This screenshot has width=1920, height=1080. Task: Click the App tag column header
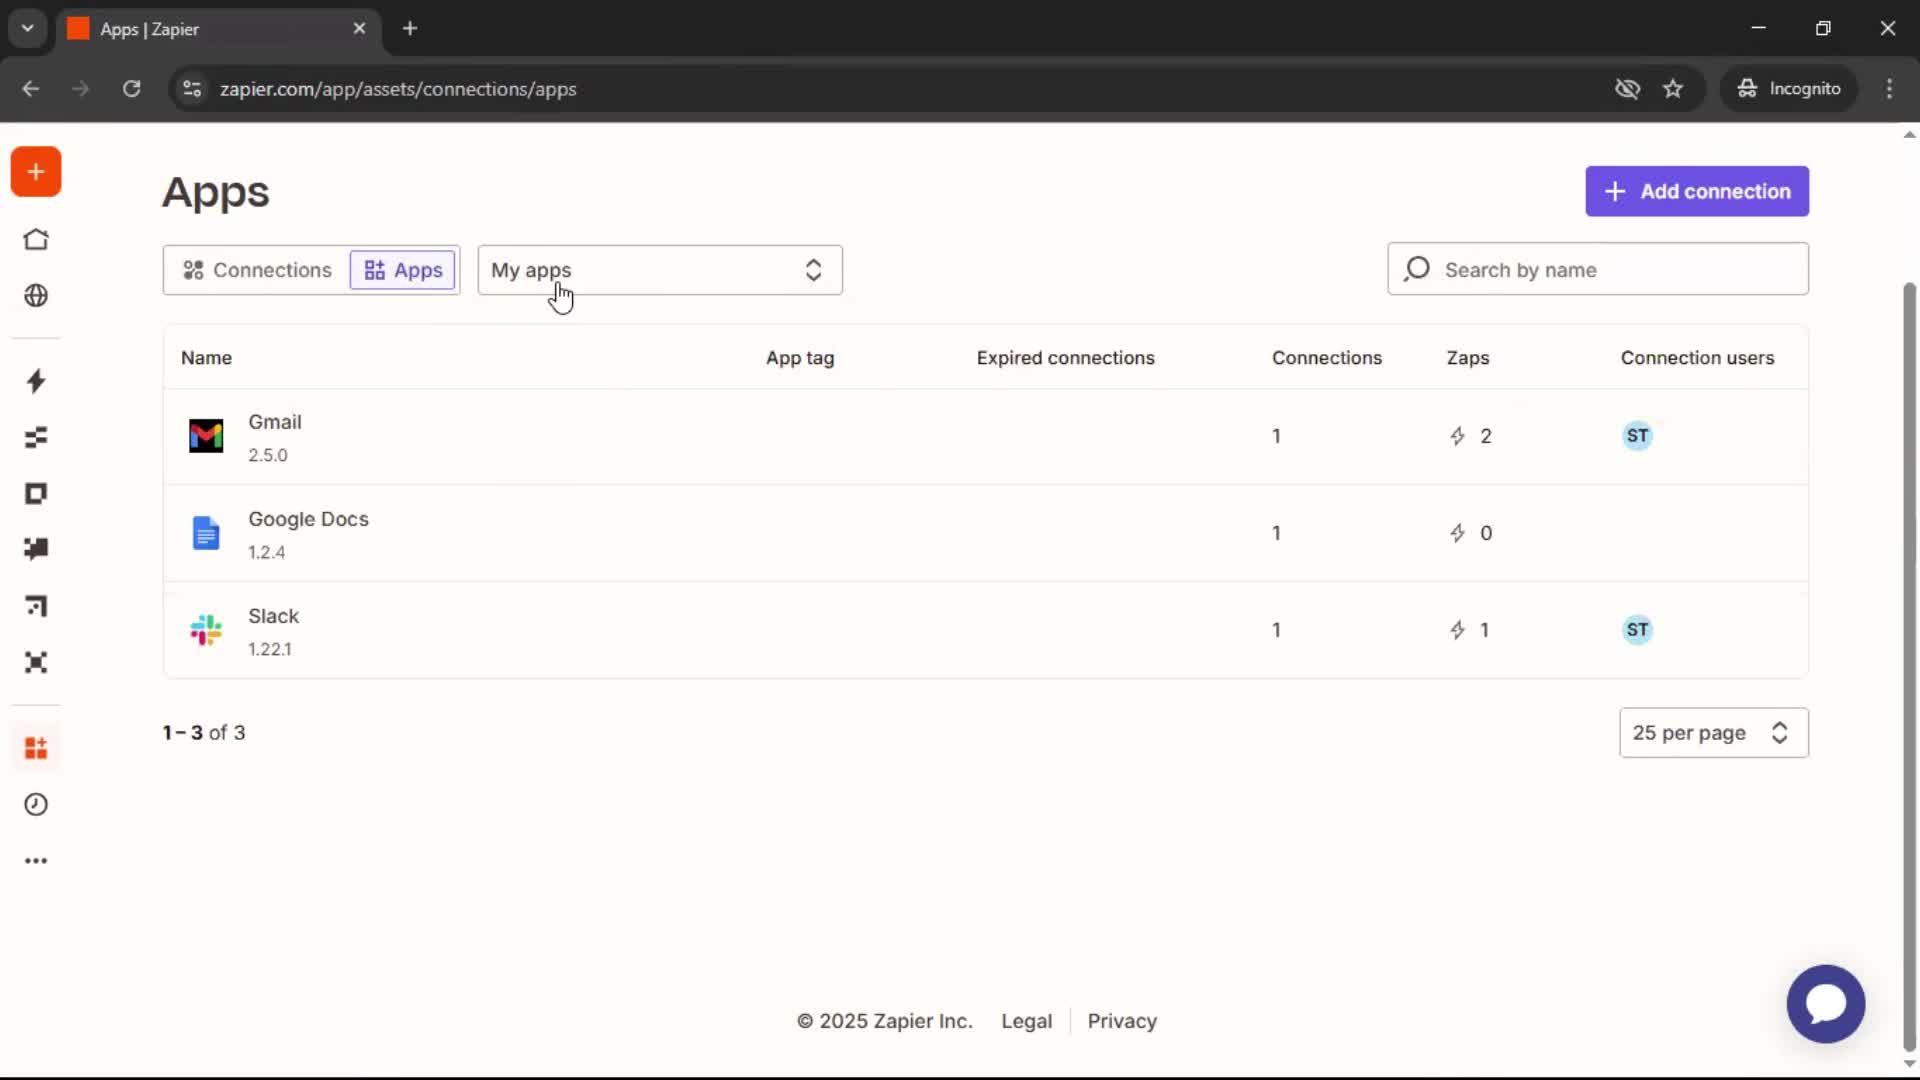800,358
